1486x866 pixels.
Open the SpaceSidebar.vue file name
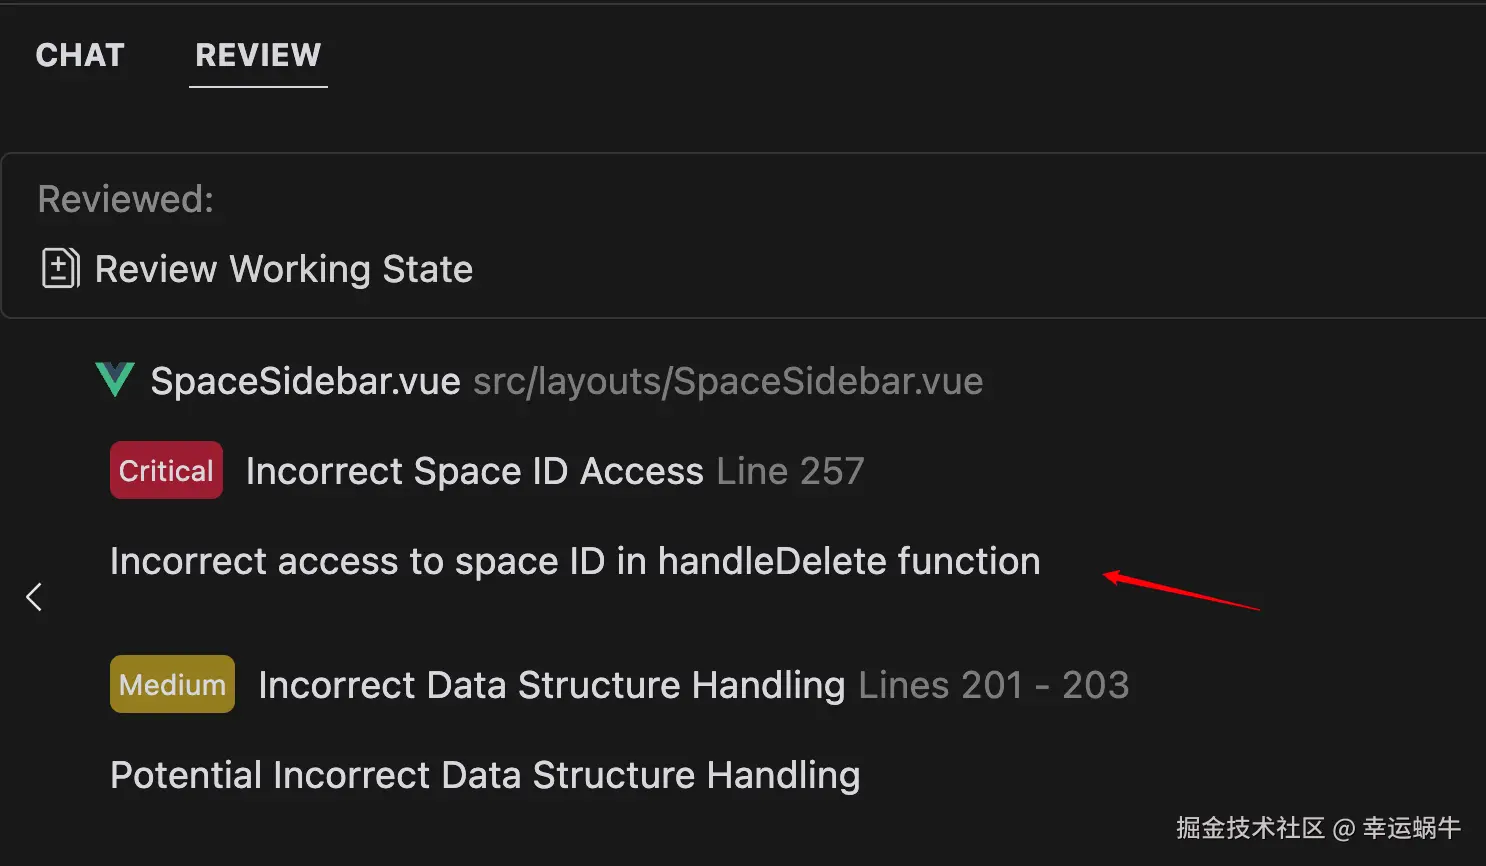(305, 381)
